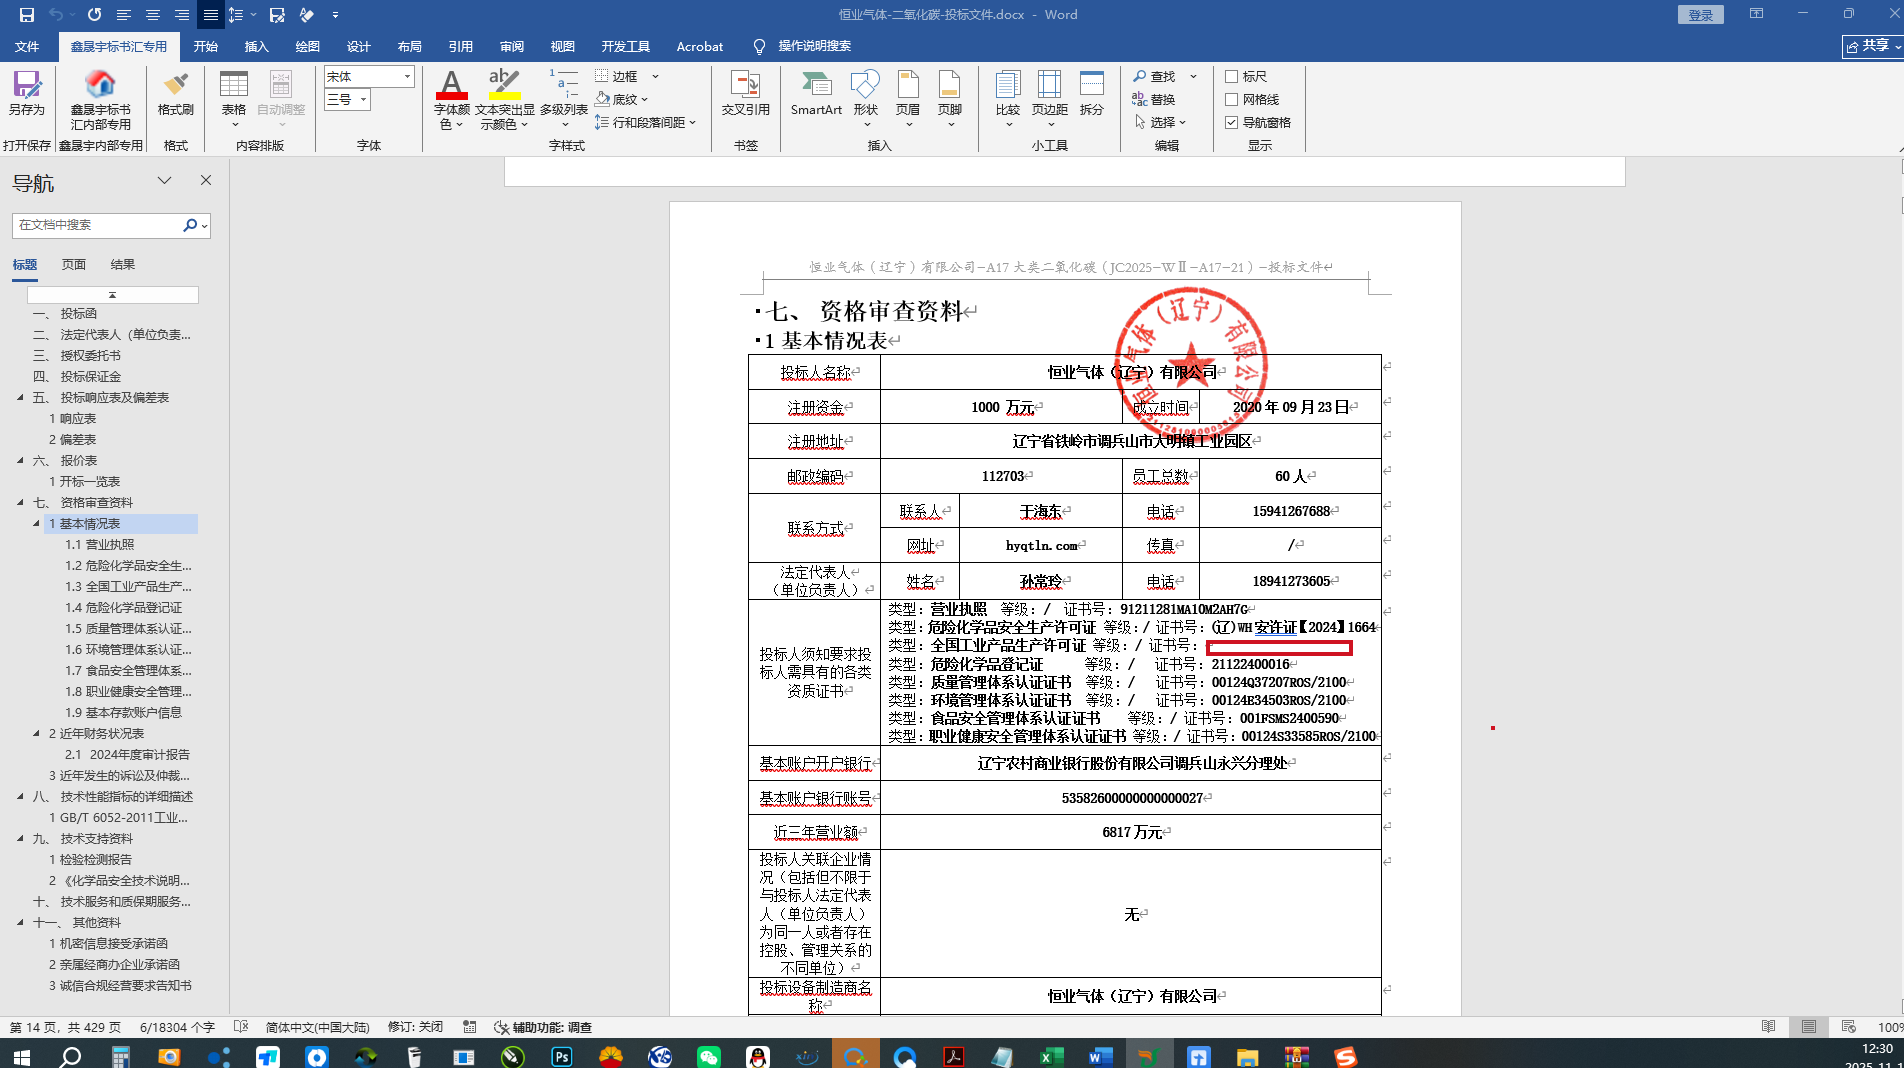Apply the red 字体颜色 font color
The width and height of the screenshot is (1904, 1068).
coord(452,98)
